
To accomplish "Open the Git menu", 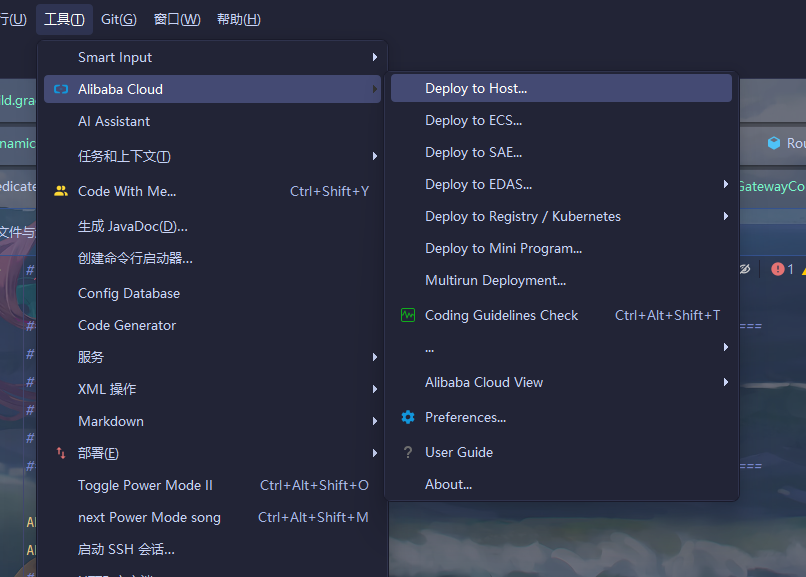I will click(x=118, y=18).
